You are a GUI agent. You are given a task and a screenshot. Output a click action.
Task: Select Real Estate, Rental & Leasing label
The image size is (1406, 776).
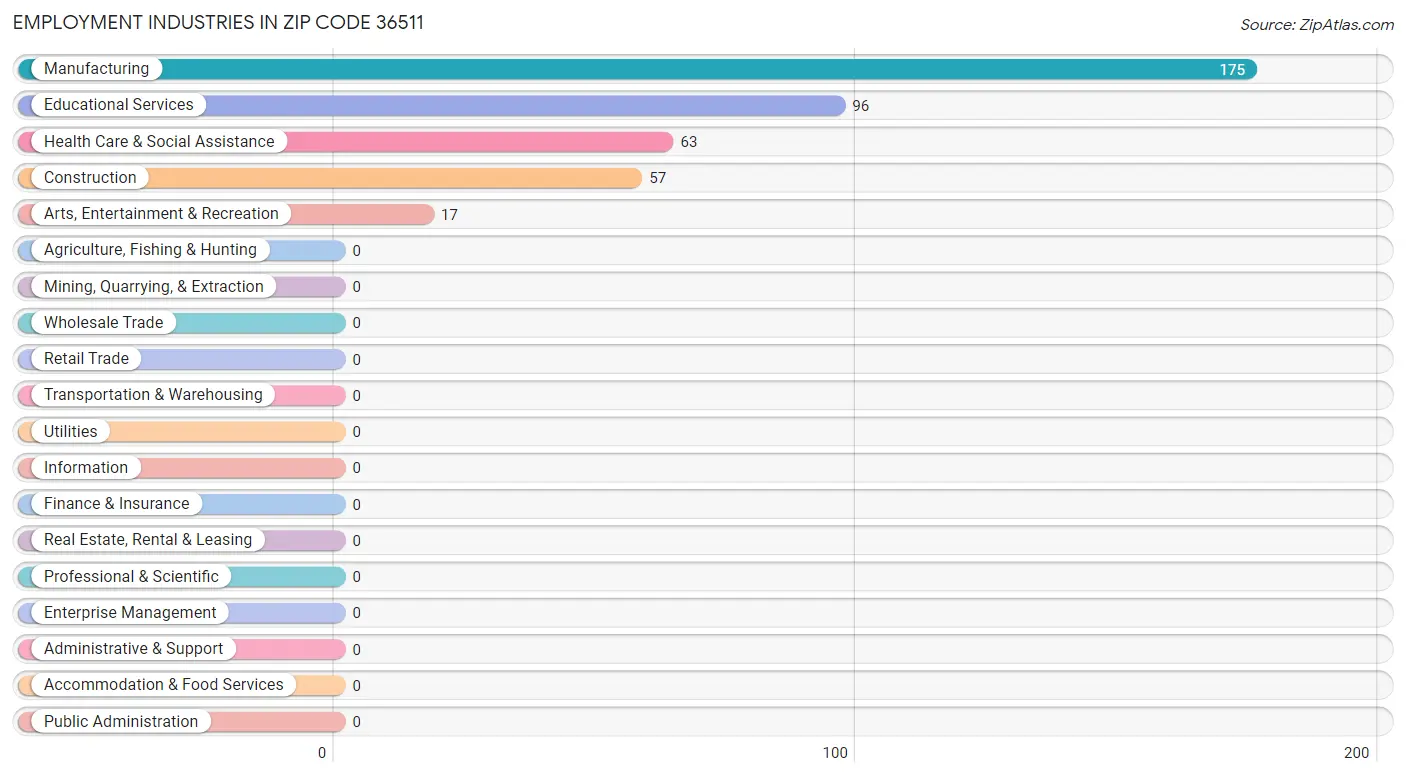click(x=148, y=540)
